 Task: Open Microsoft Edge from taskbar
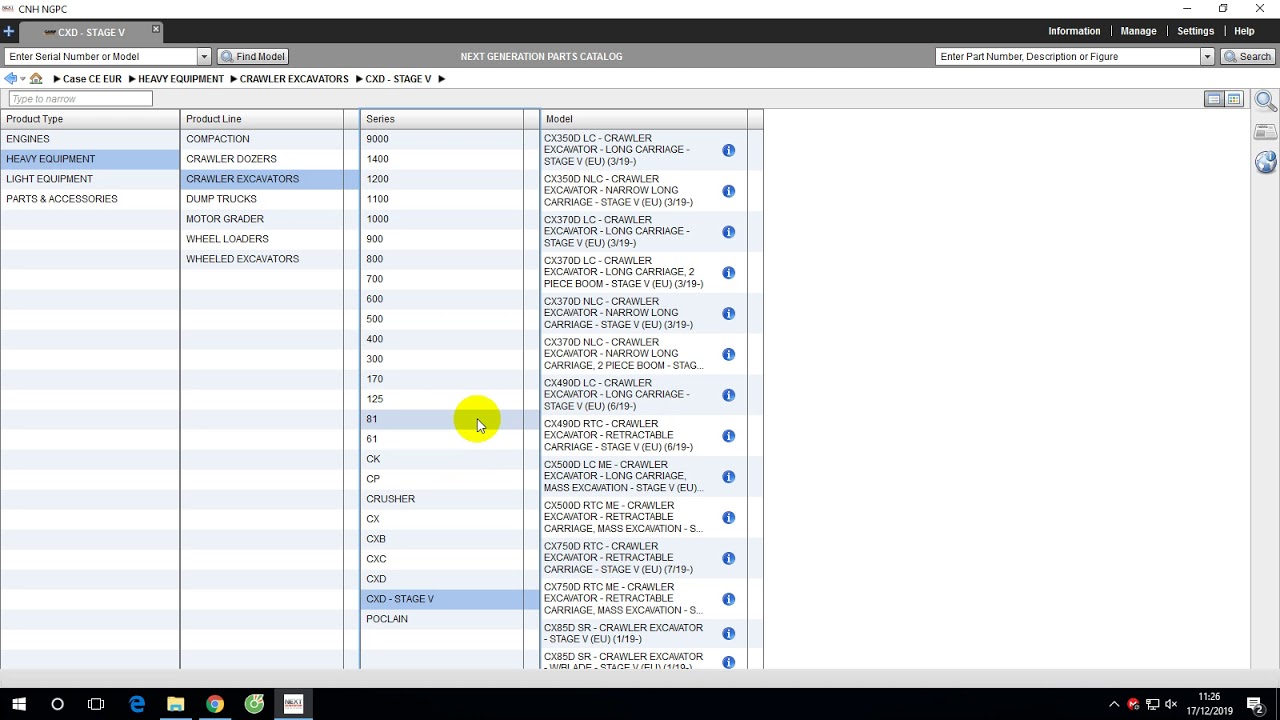(x=137, y=704)
